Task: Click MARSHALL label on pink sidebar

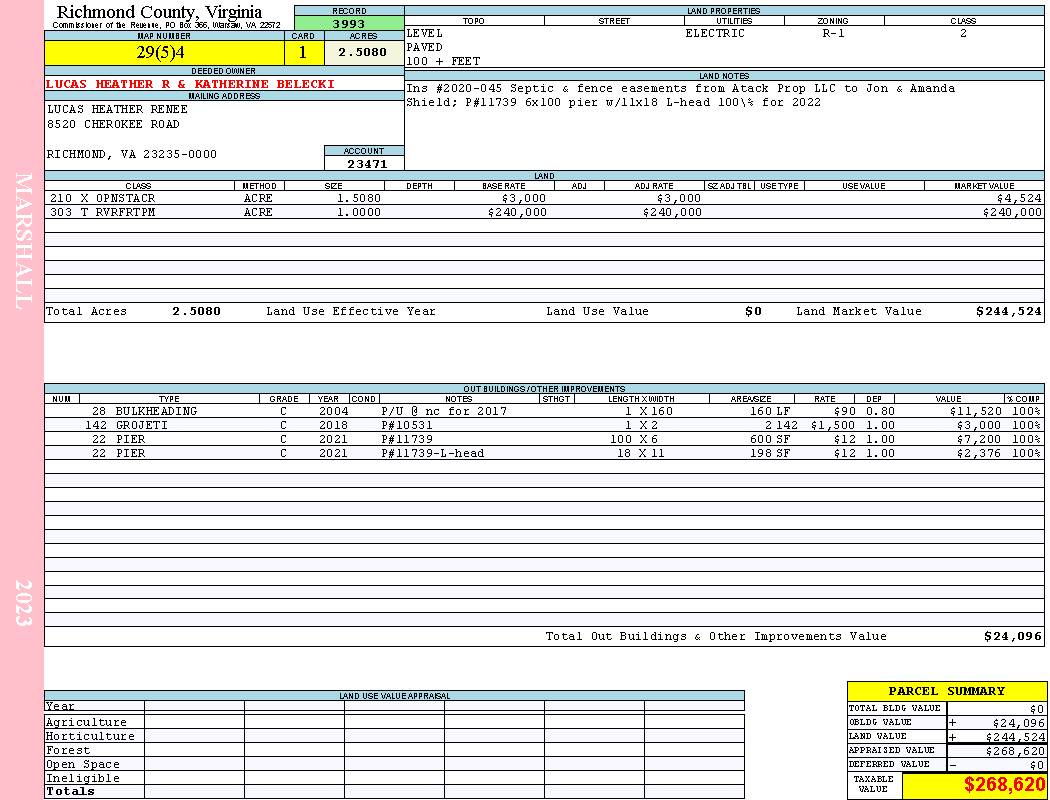Action: (x=23, y=241)
